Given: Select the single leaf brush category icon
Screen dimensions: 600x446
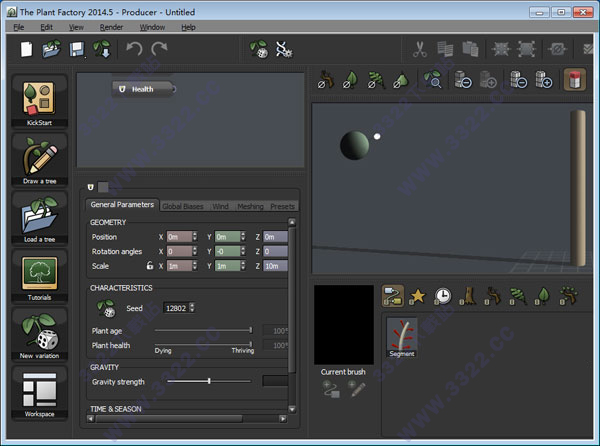Looking at the screenshot, I should click(543, 296).
